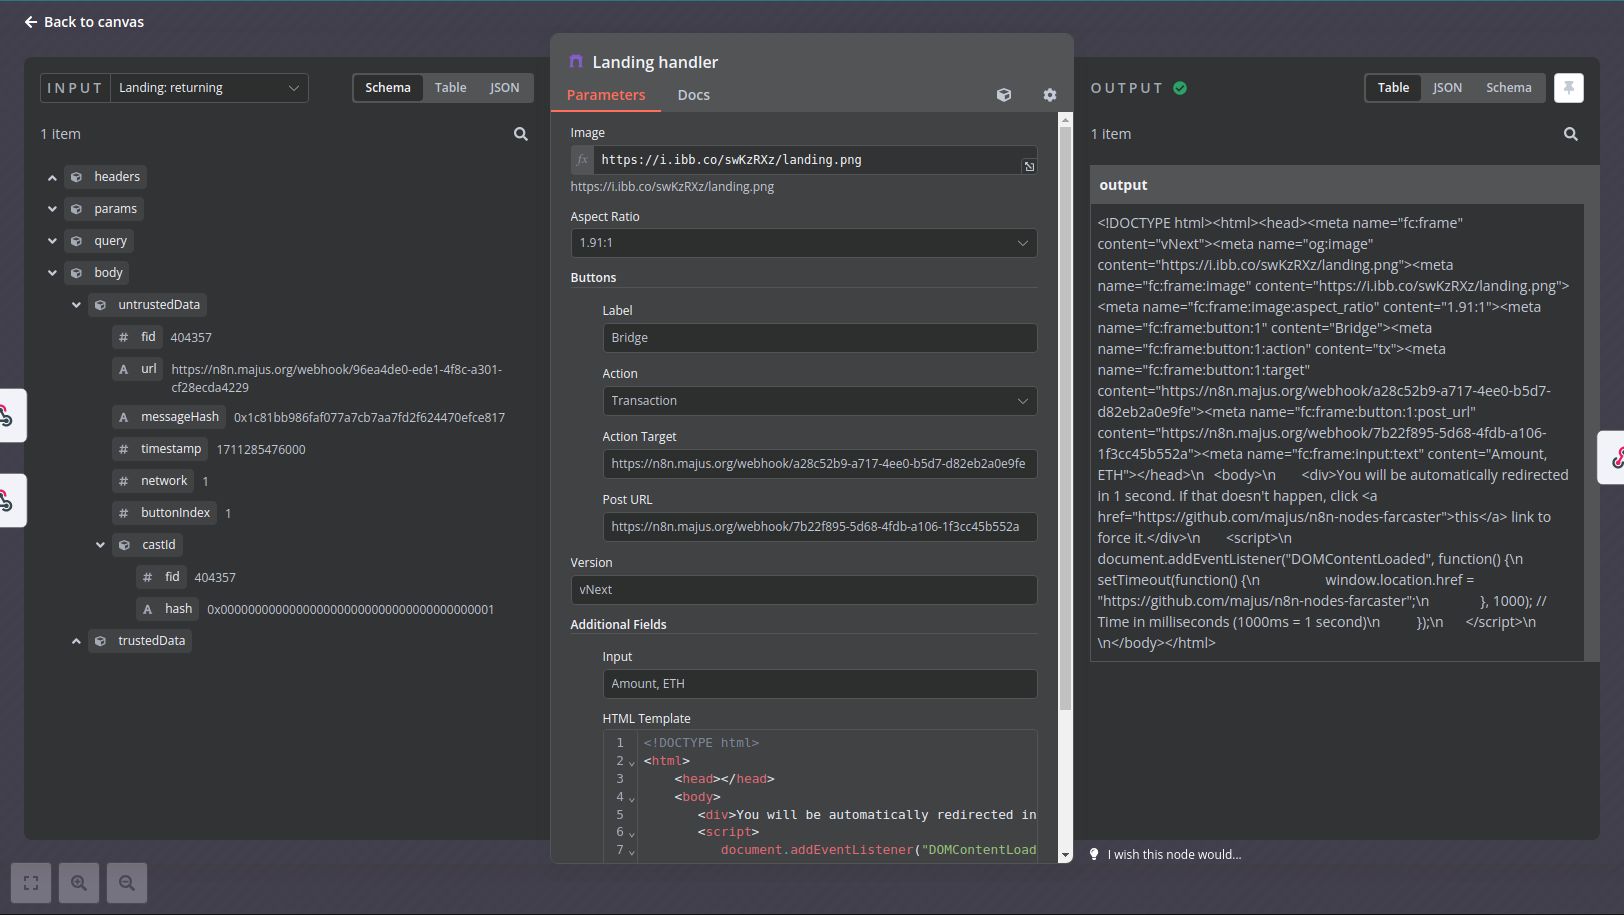Open the Action Transaction dropdown
Viewport: 1624px width, 915px height.
[820, 401]
